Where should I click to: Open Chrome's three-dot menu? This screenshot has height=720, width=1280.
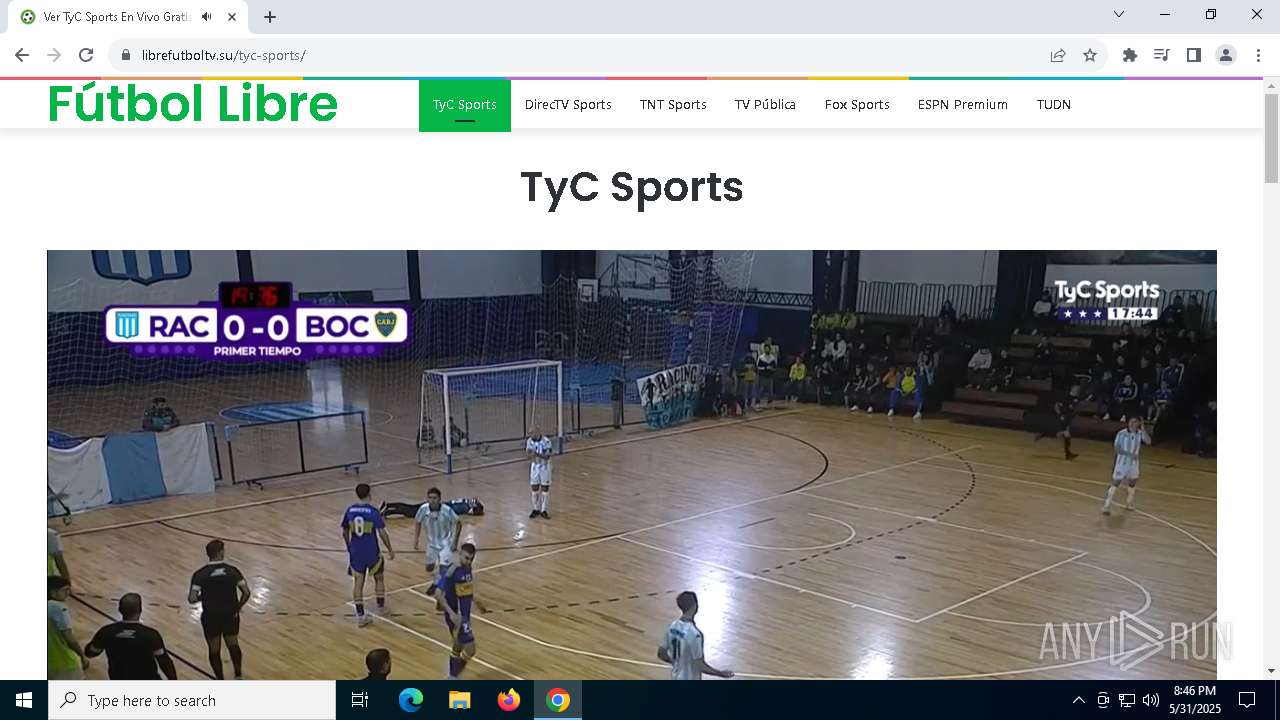(x=1258, y=55)
